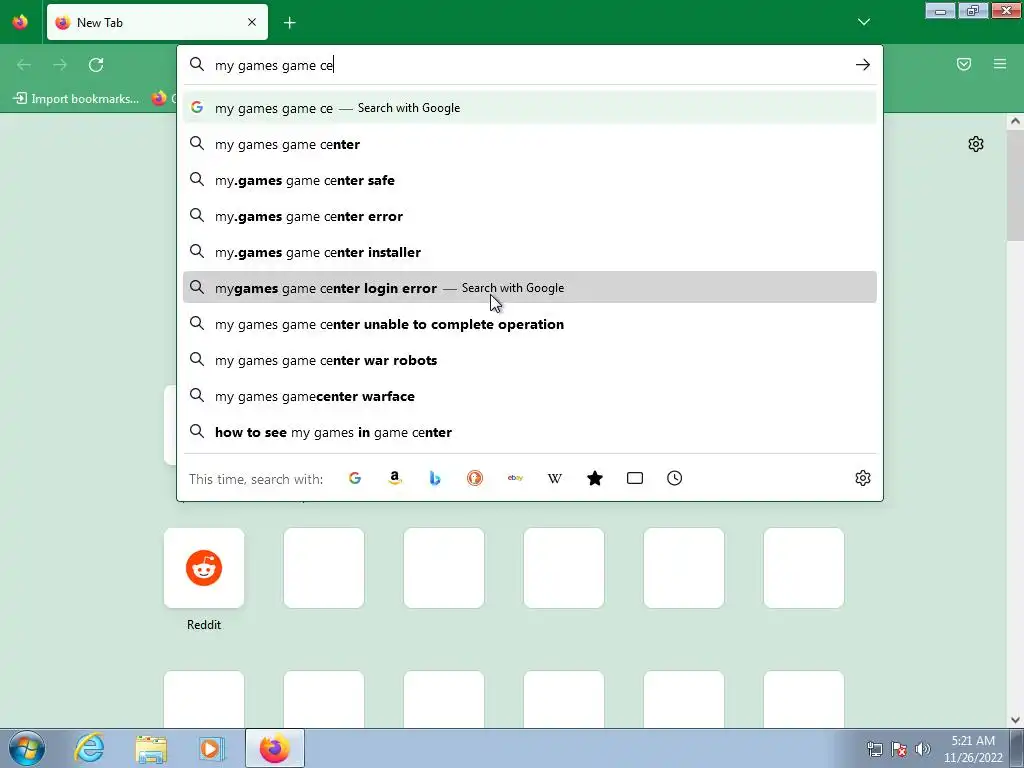Select 'game center war robots' suggestion
The height and width of the screenshot is (768, 1024).
(x=530, y=360)
